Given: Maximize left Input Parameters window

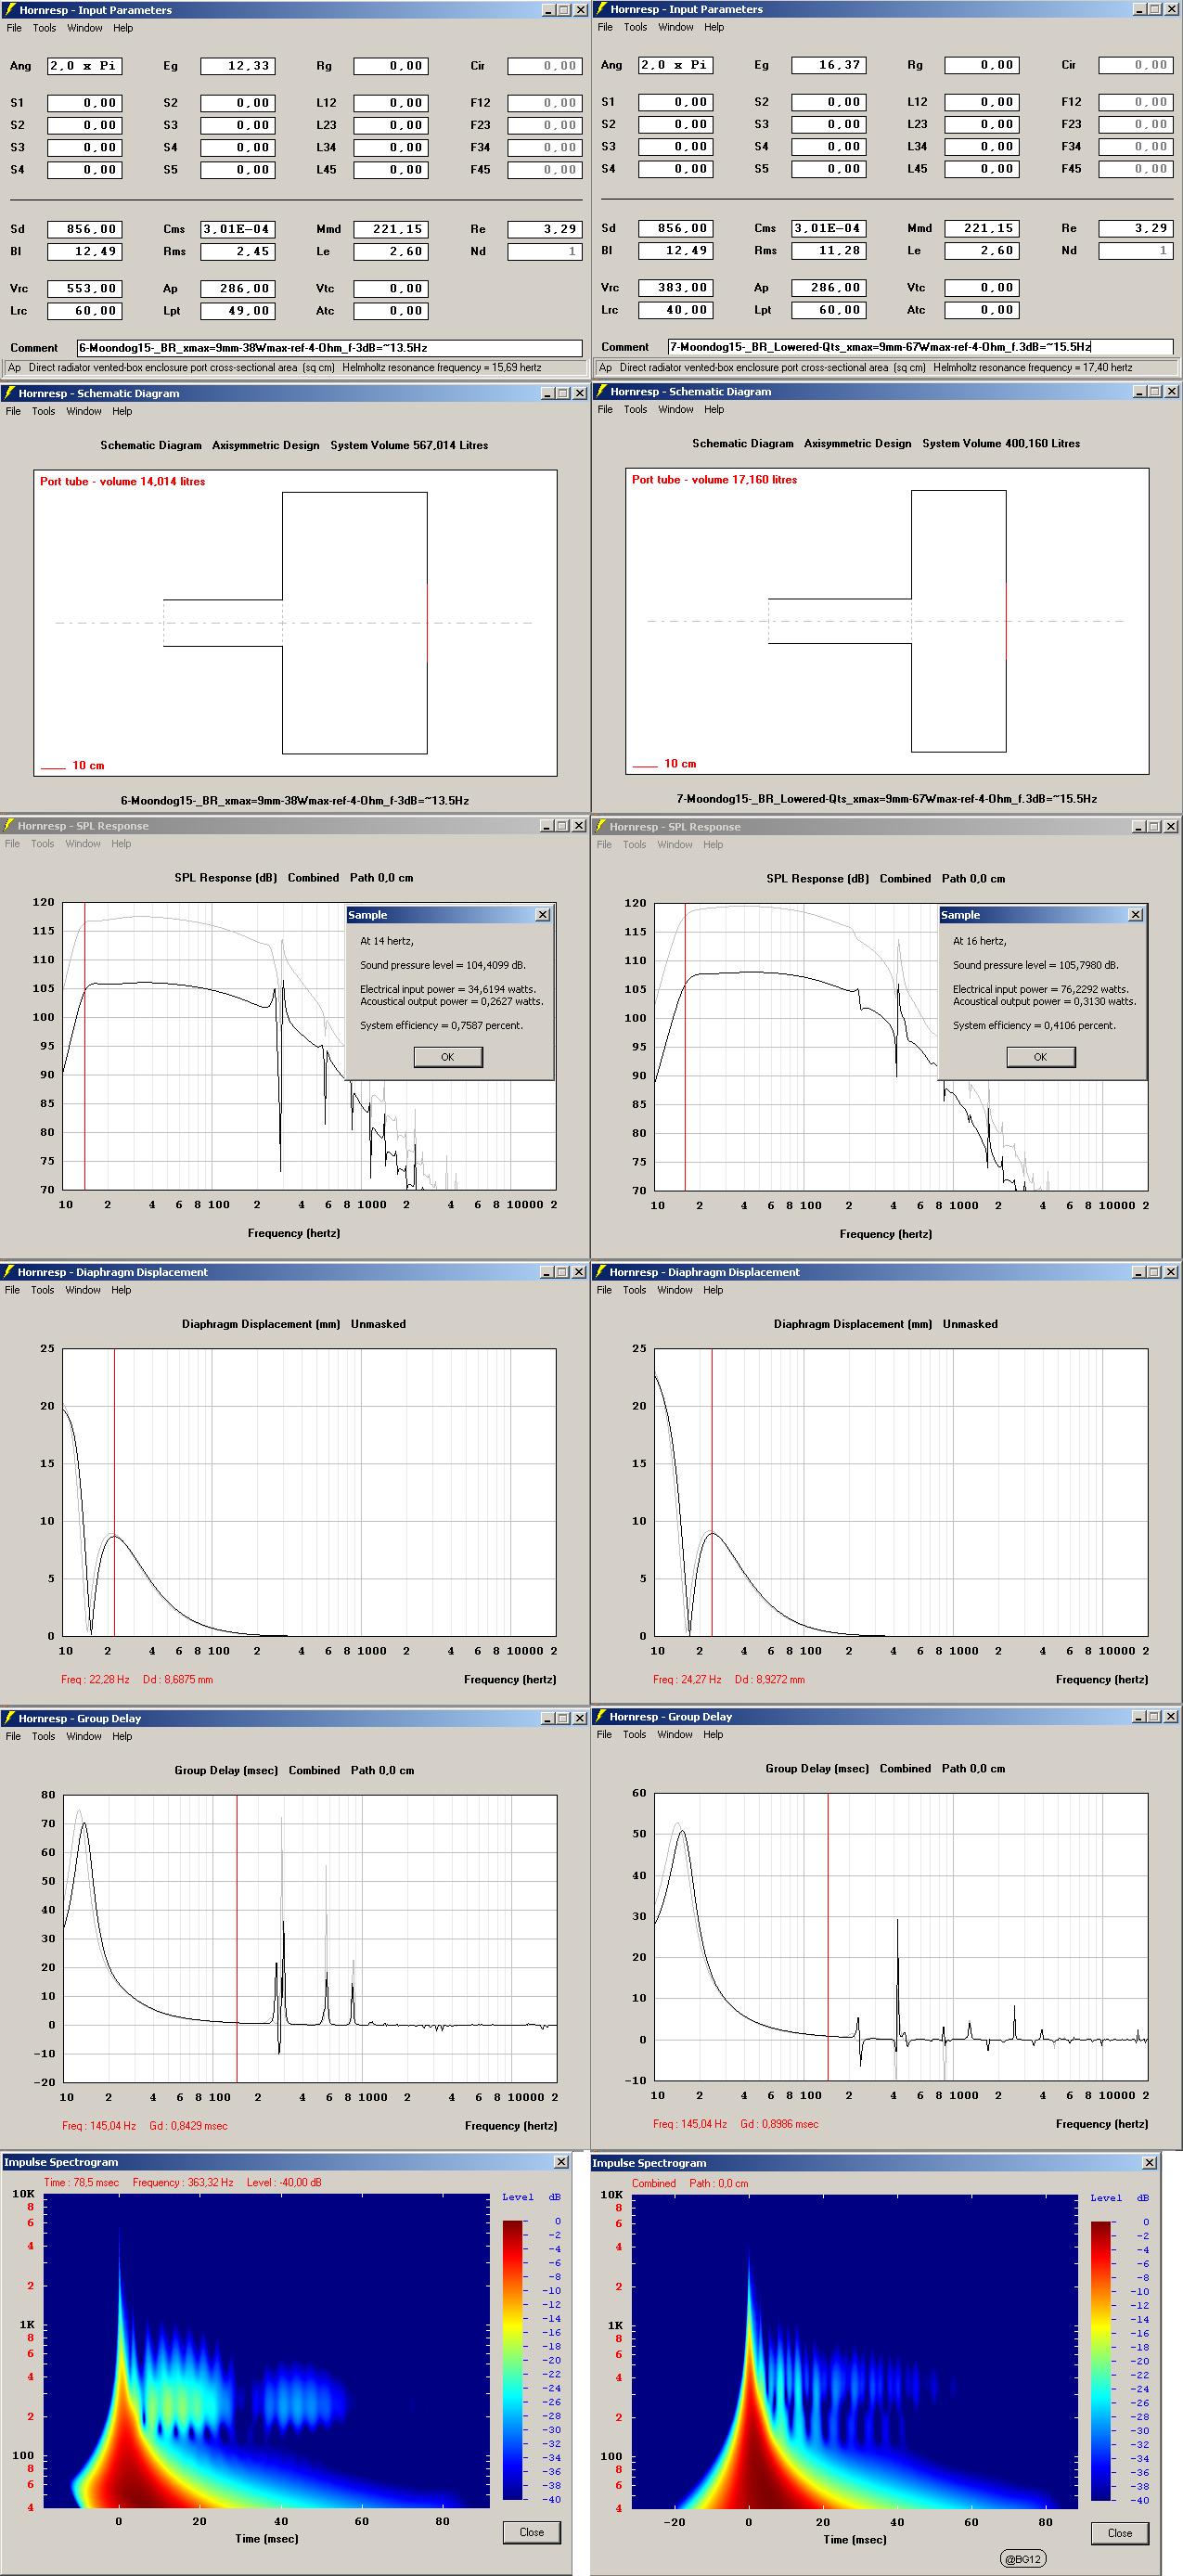Looking at the screenshot, I should [x=564, y=10].
